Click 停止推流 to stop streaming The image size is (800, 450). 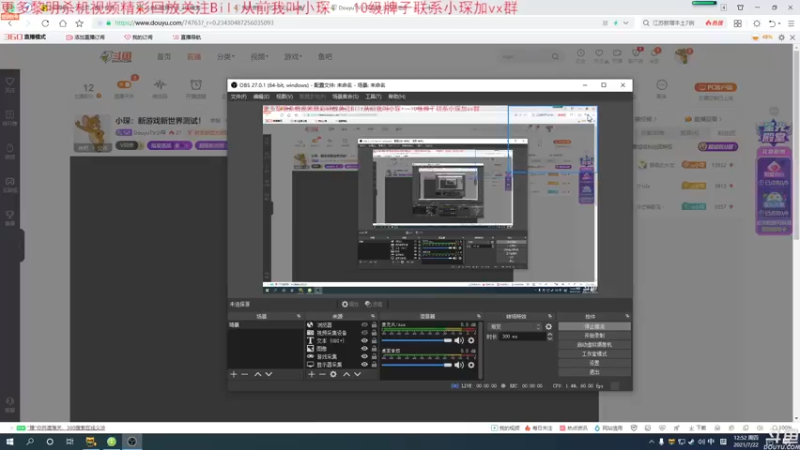[594, 327]
